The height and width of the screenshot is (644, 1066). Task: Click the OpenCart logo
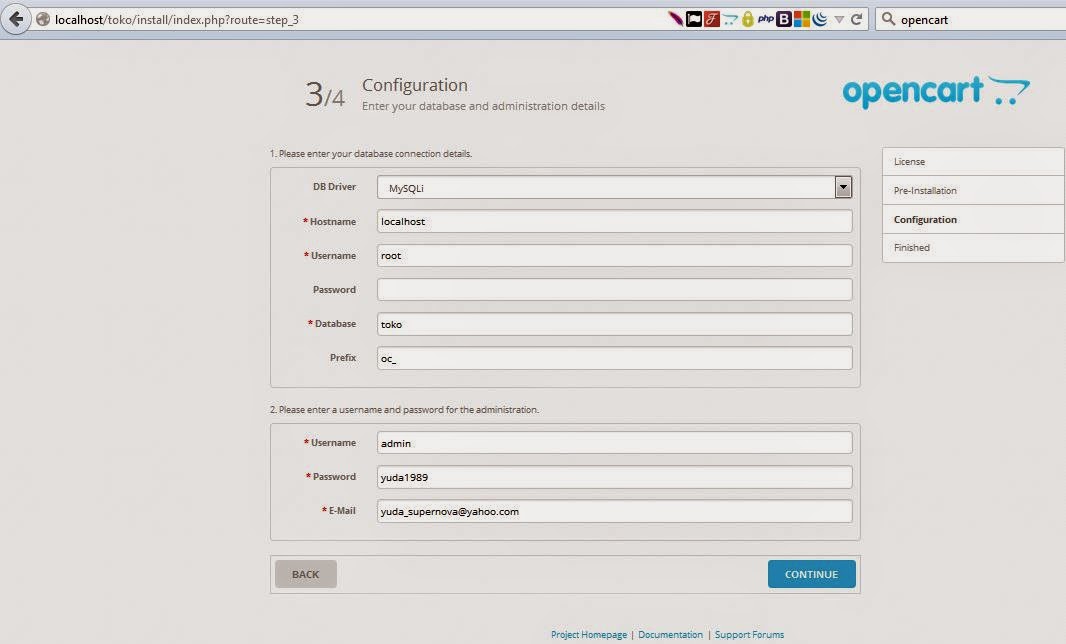[x=935, y=92]
